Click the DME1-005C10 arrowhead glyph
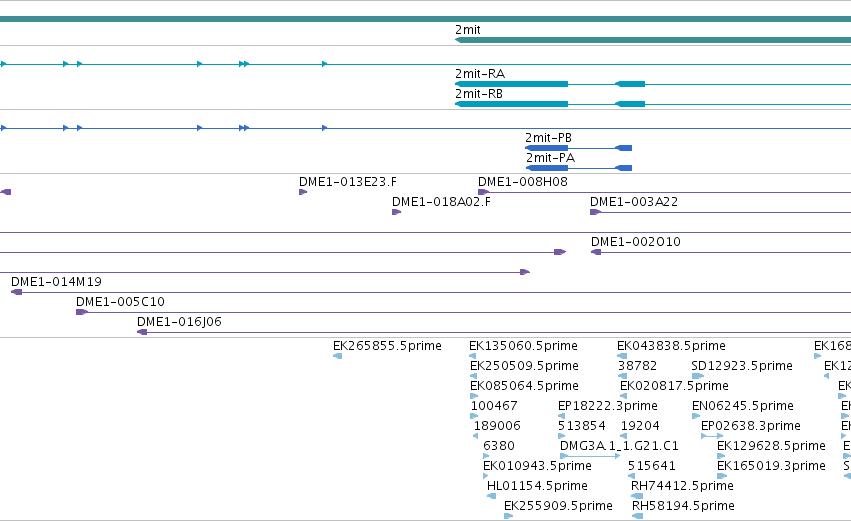 click(81, 312)
